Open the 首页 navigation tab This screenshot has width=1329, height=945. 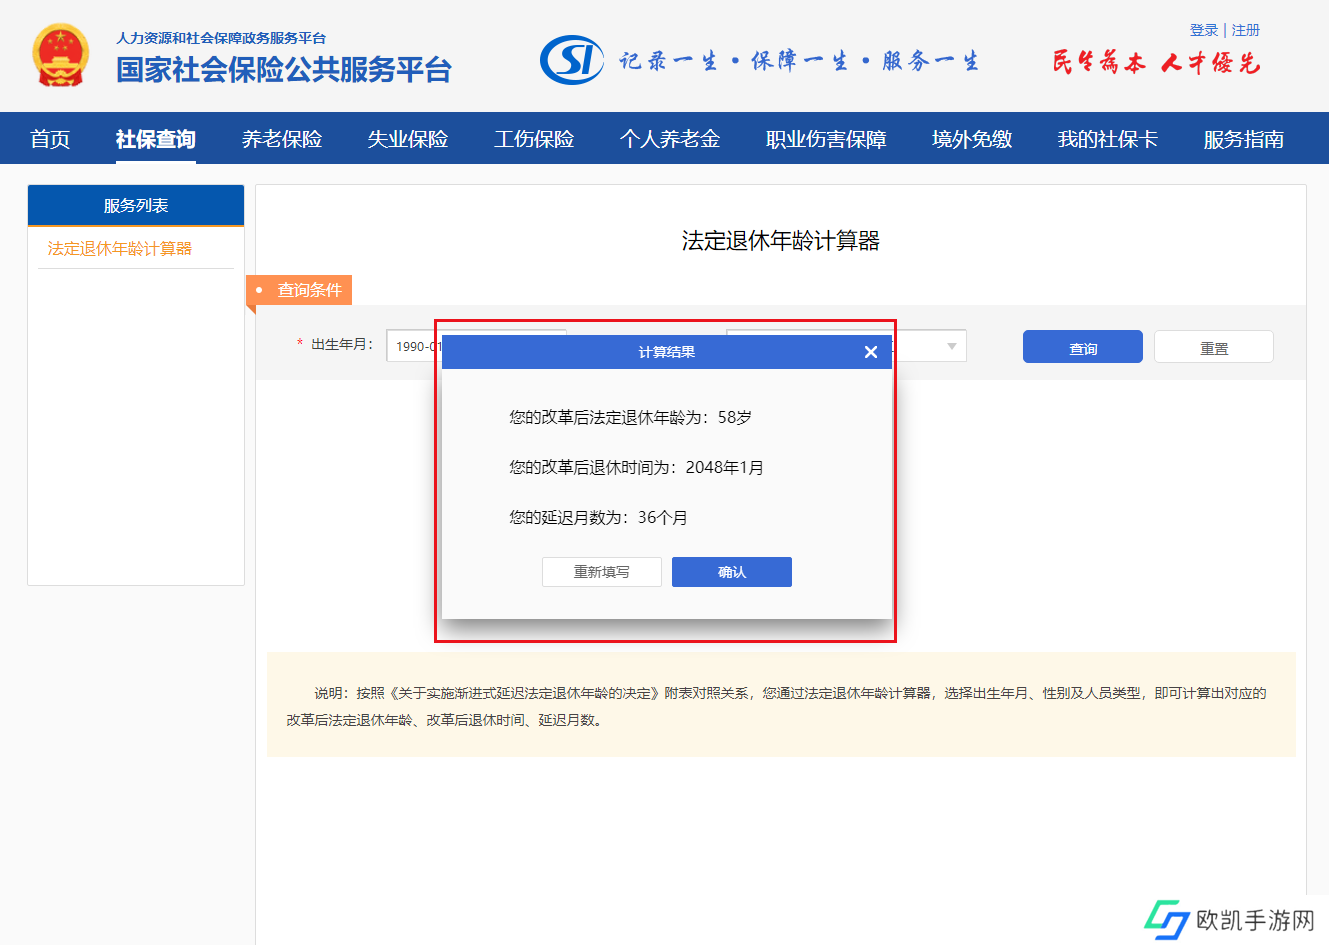click(x=50, y=139)
